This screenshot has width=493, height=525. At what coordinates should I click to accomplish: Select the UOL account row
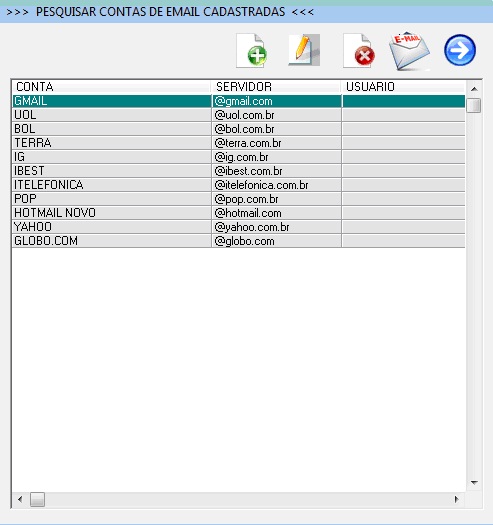click(238, 115)
